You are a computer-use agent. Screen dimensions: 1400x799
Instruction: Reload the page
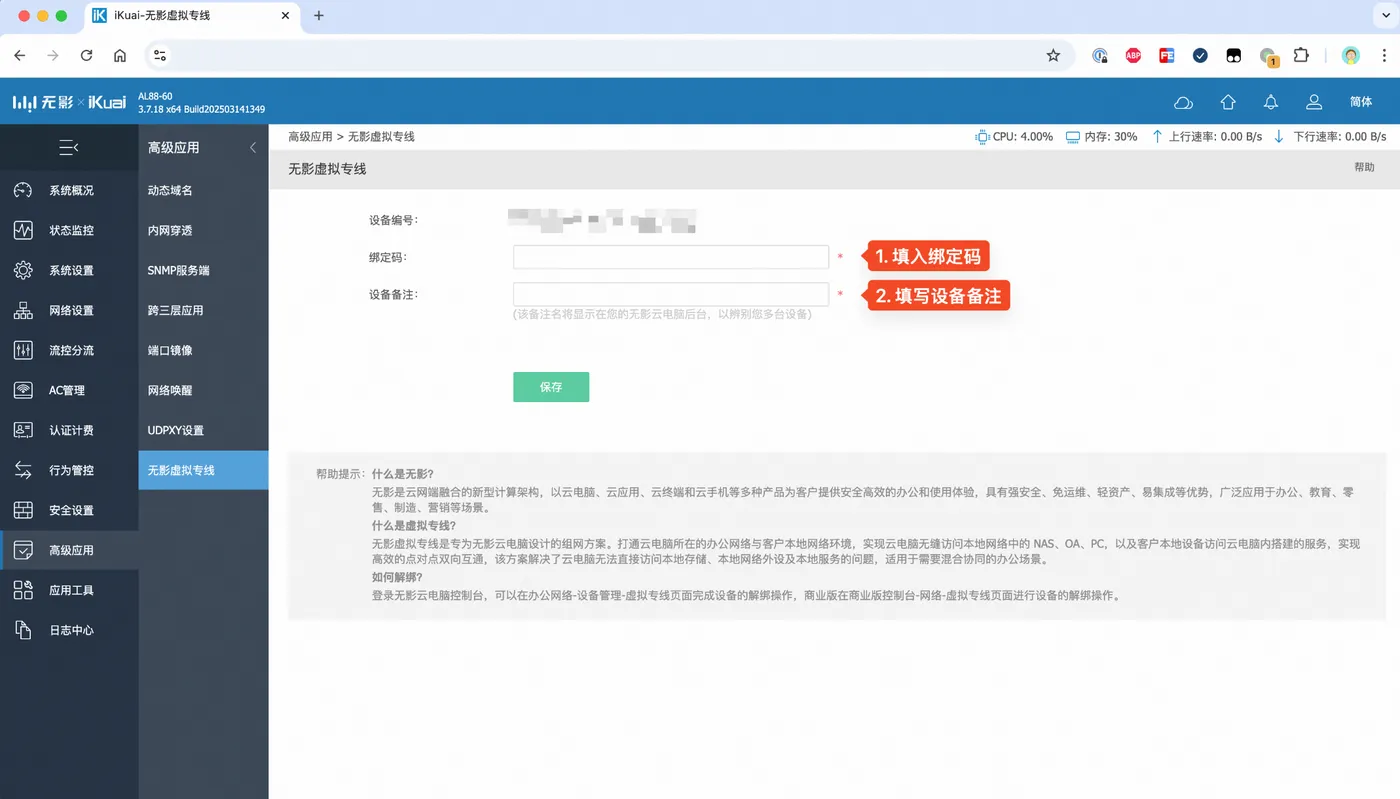87,56
